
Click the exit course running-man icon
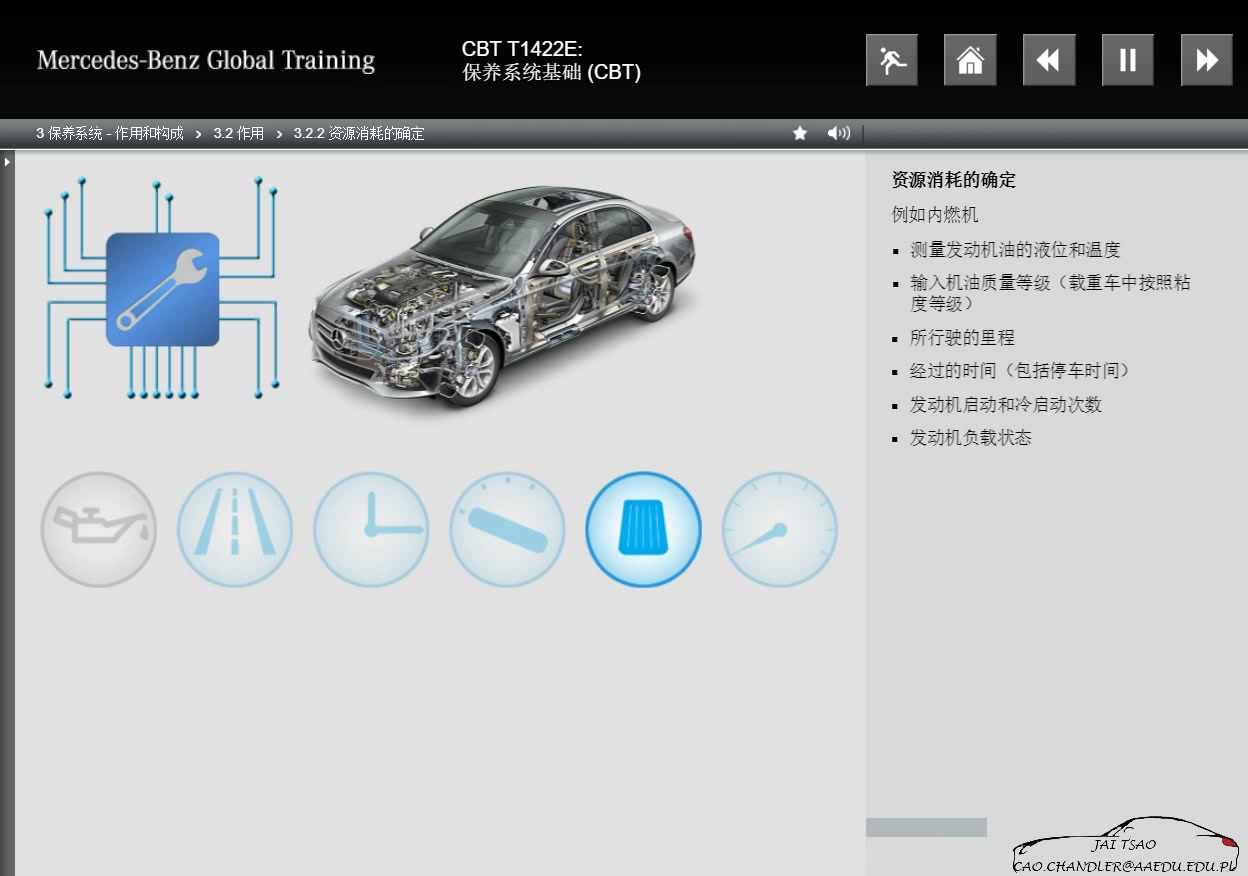(x=892, y=60)
